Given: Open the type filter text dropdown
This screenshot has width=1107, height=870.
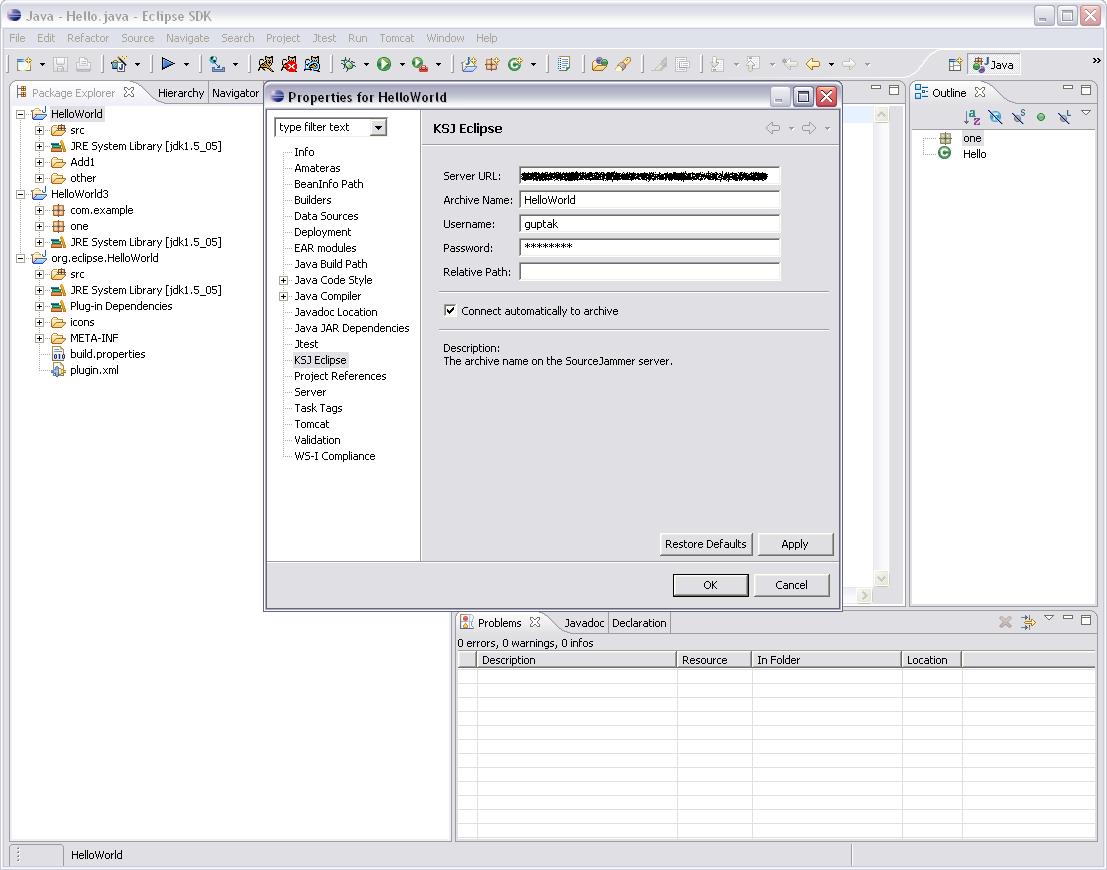Looking at the screenshot, I should (x=379, y=127).
